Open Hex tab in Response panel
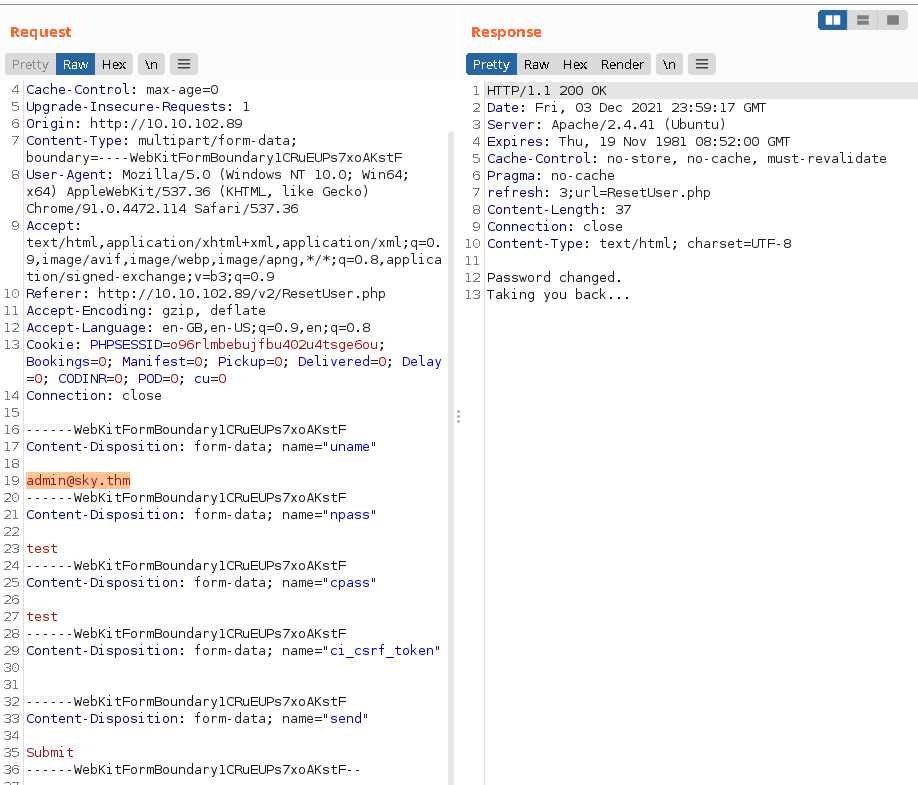Image resolution: width=918 pixels, height=785 pixels. (575, 64)
